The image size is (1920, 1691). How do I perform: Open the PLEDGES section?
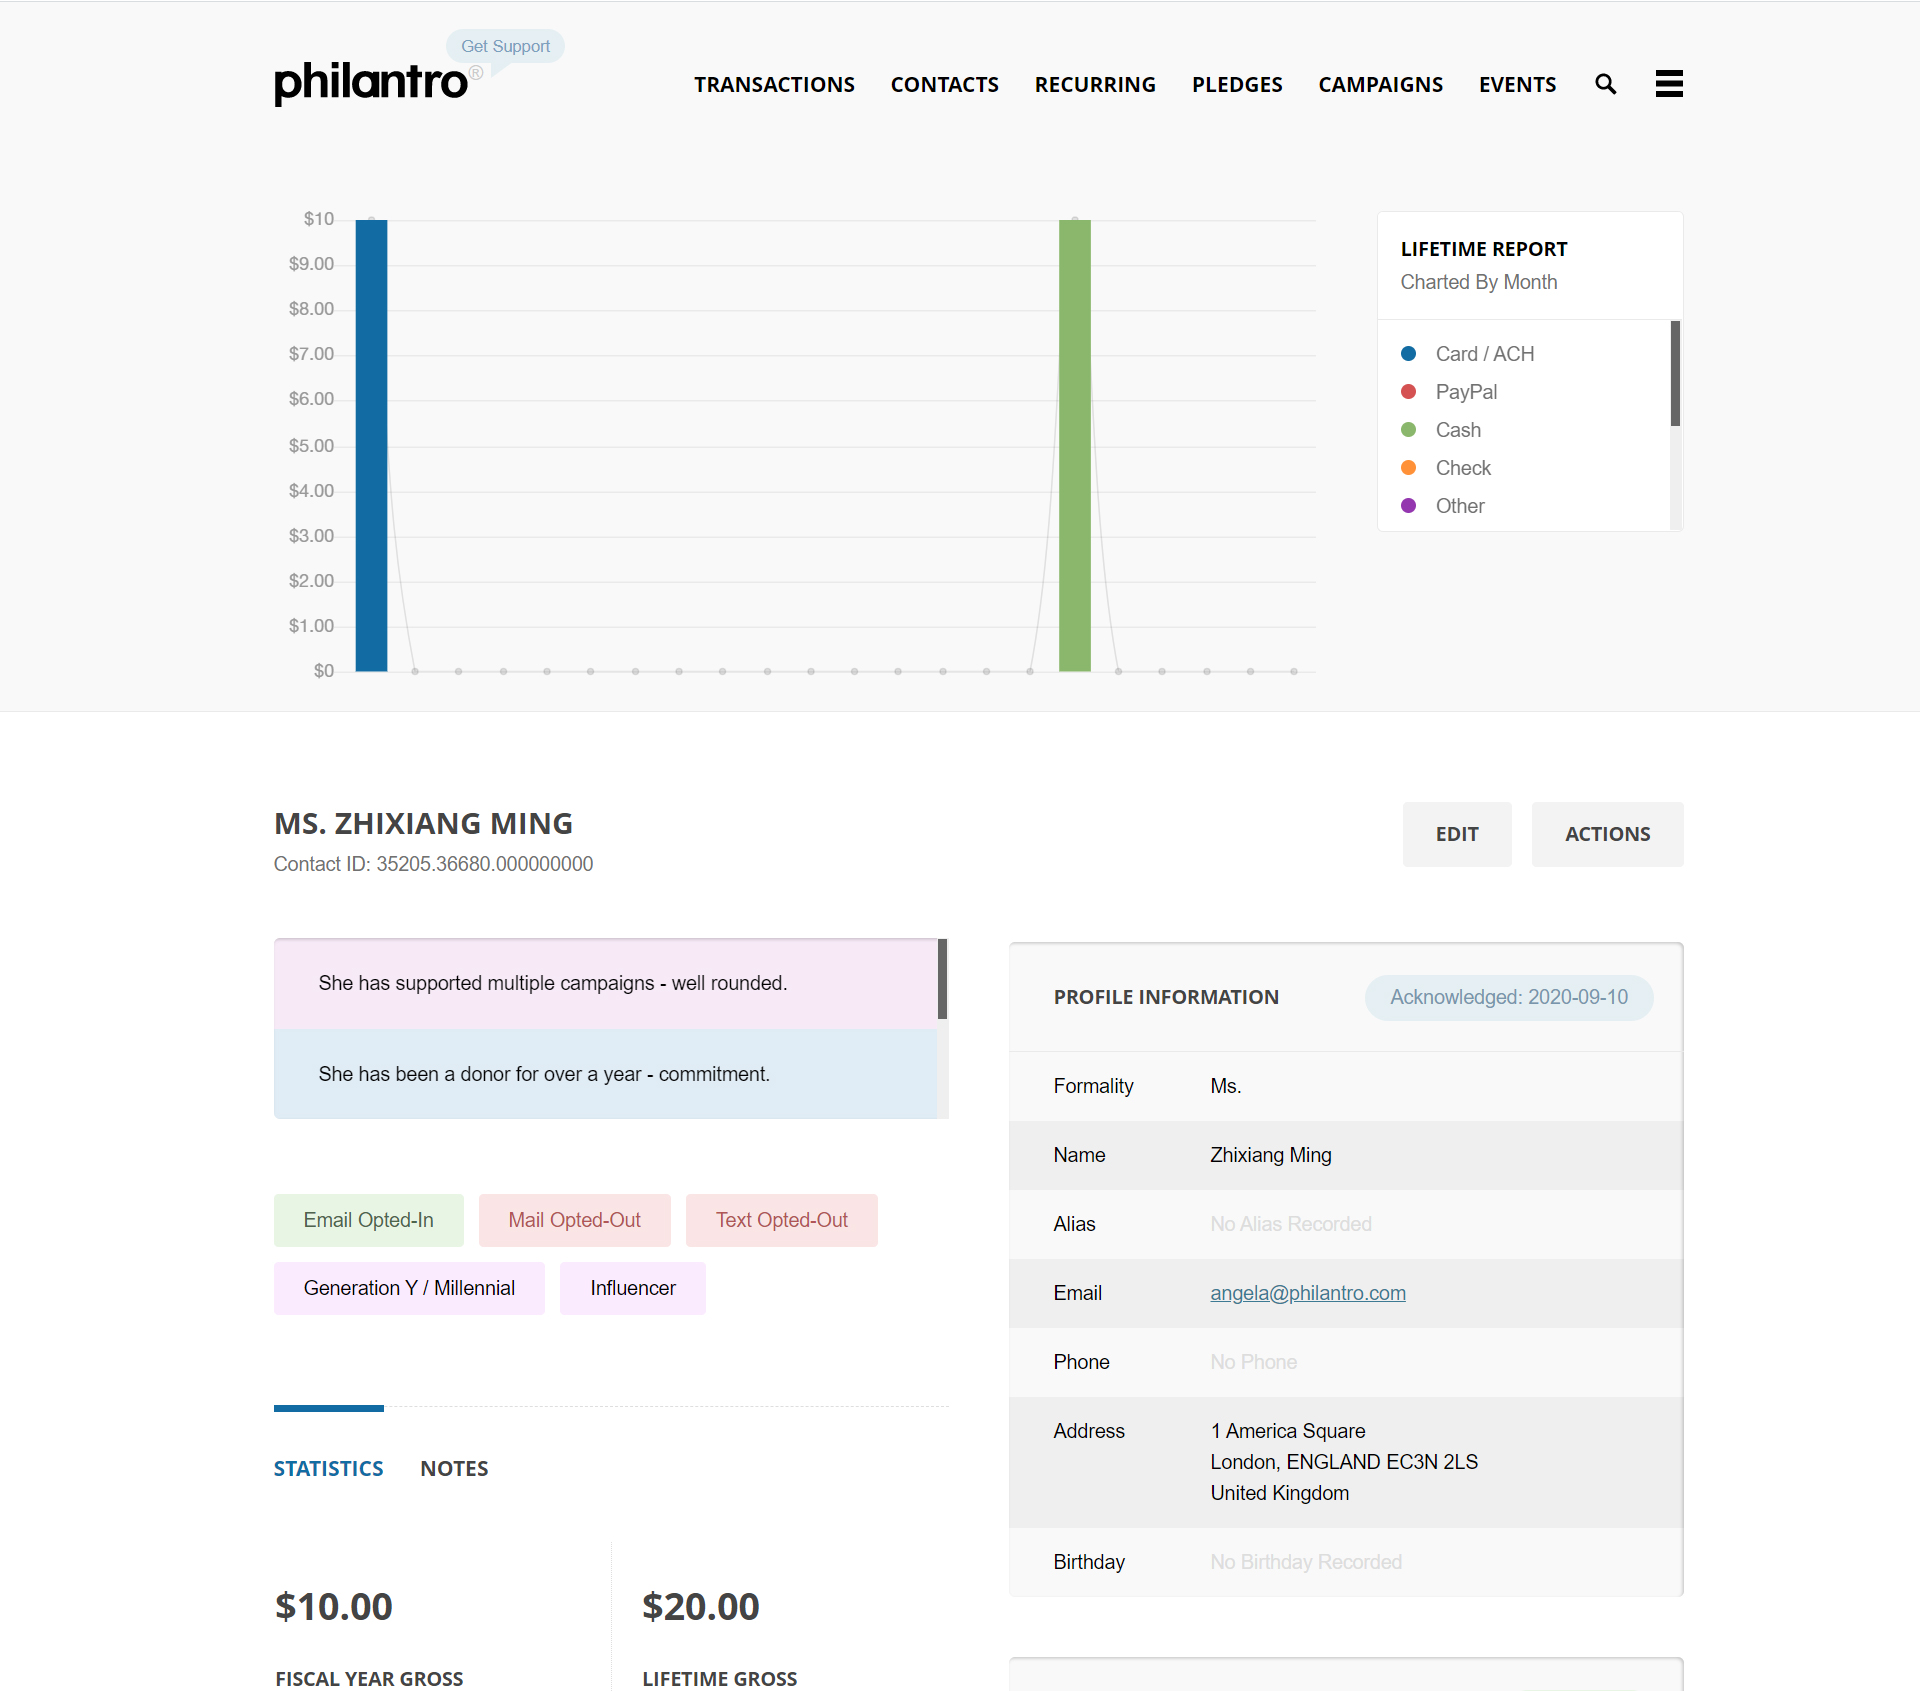pyautogui.click(x=1238, y=83)
